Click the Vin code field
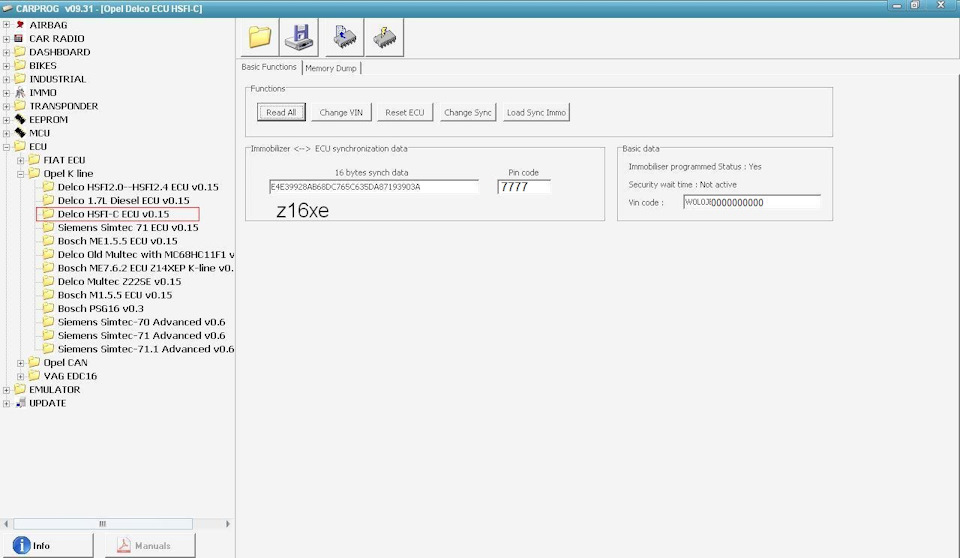The height and width of the screenshot is (558, 960). point(752,202)
